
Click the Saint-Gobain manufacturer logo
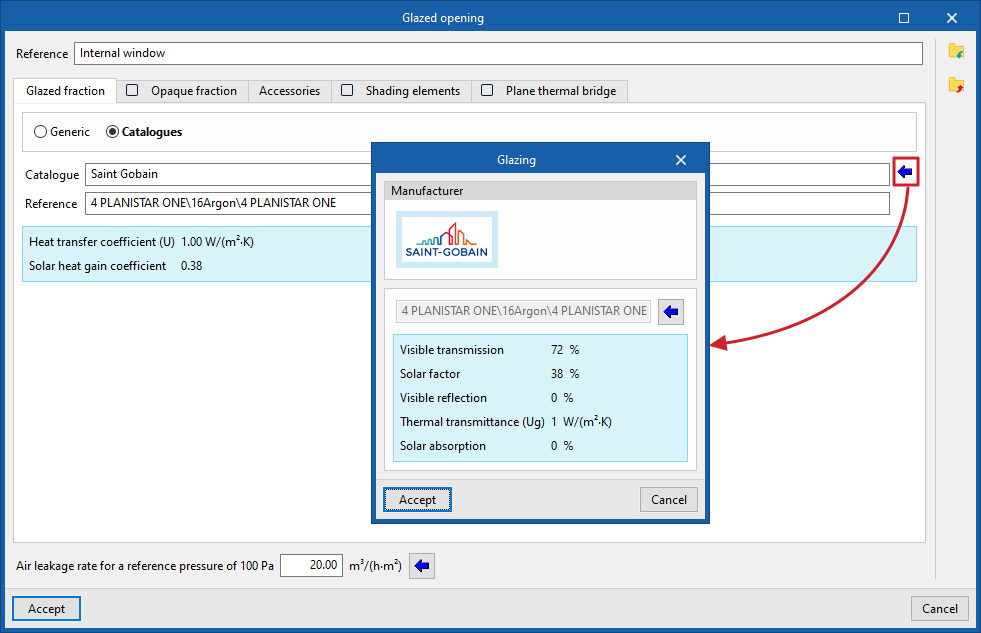tap(447, 240)
